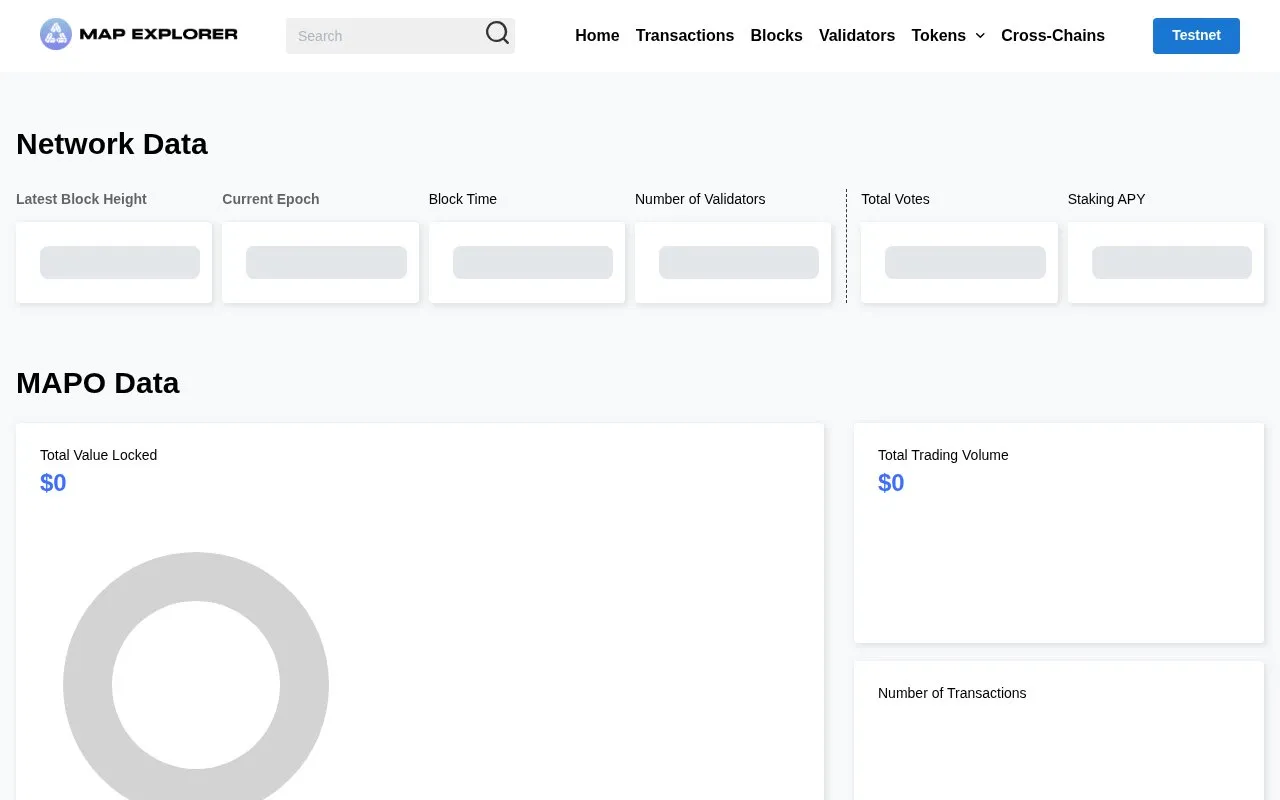
Task: Select the Block Time label
Action: 463,199
